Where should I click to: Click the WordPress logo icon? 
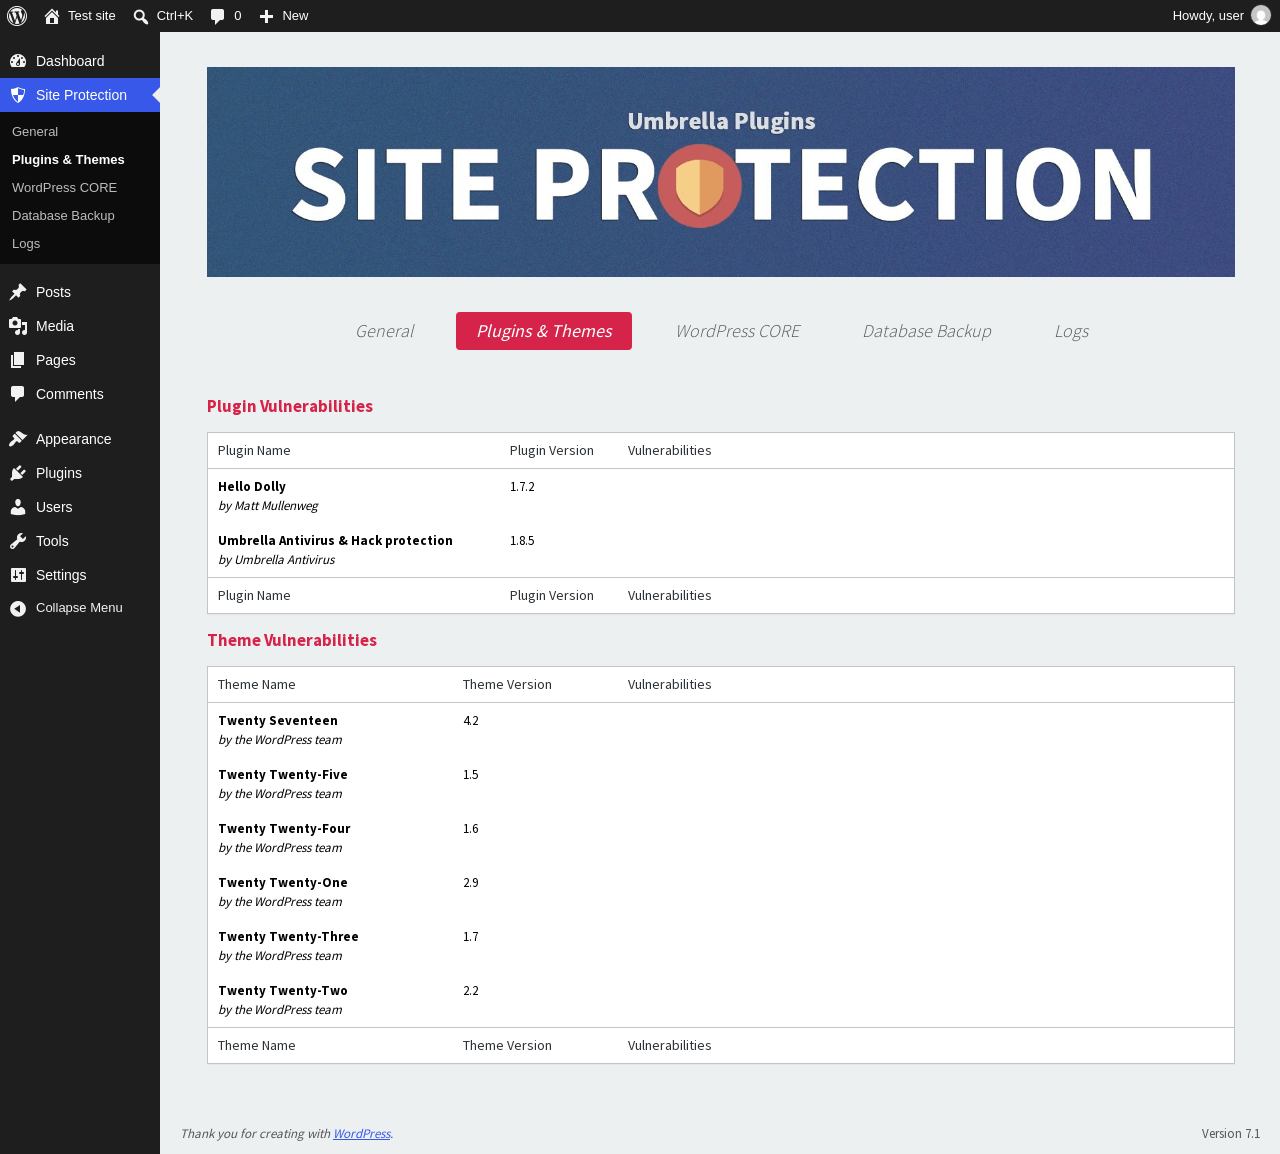[17, 16]
